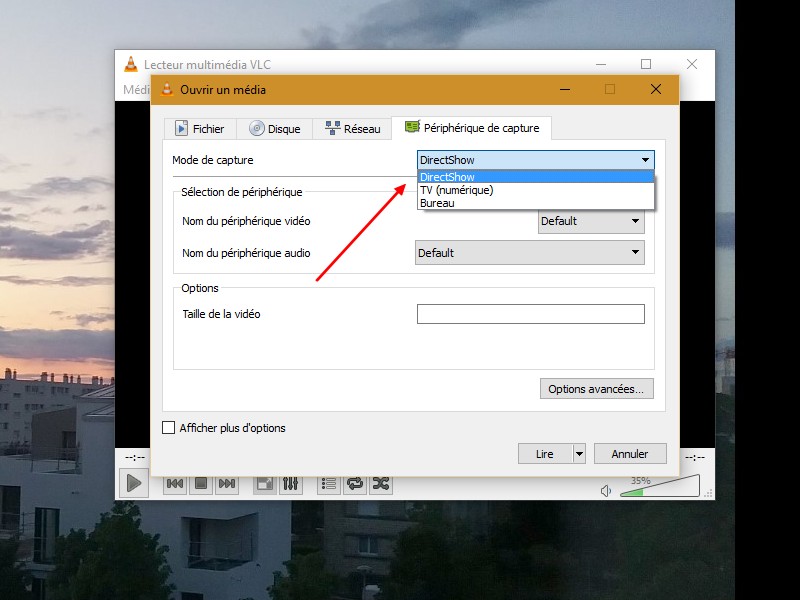Open the Réseau tab
The height and width of the screenshot is (600, 800).
point(352,129)
